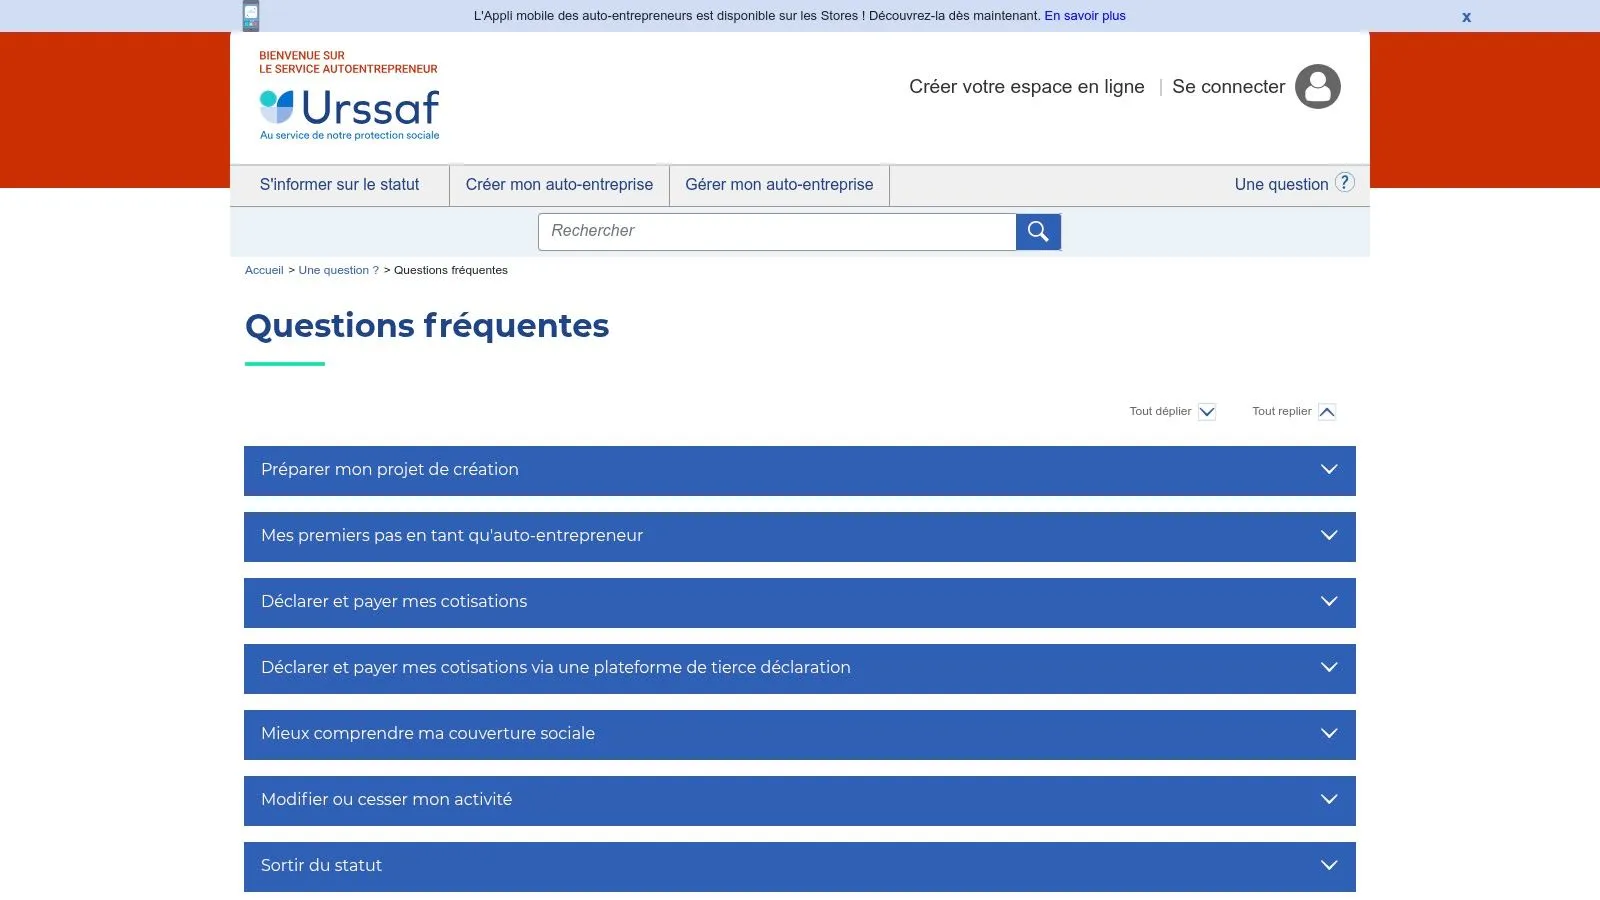Image resolution: width=1600 pixels, height=900 pixels.
Task: Click Créer votre espace en ligne
Action: [1027, 87]
